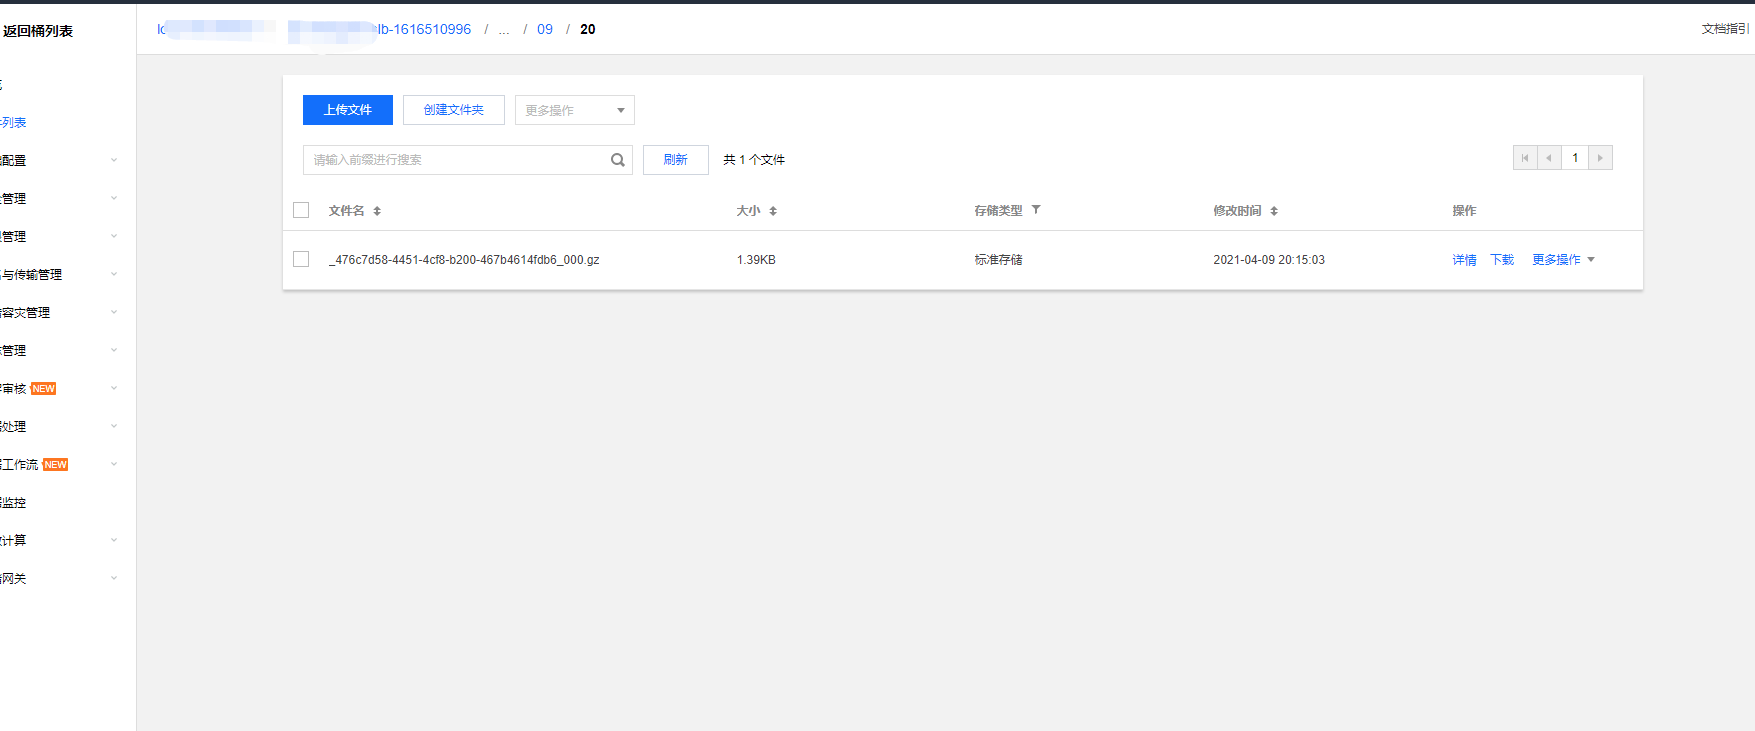Click the 1.39KB size cell

pyautogui.click(x=756, y=260)
